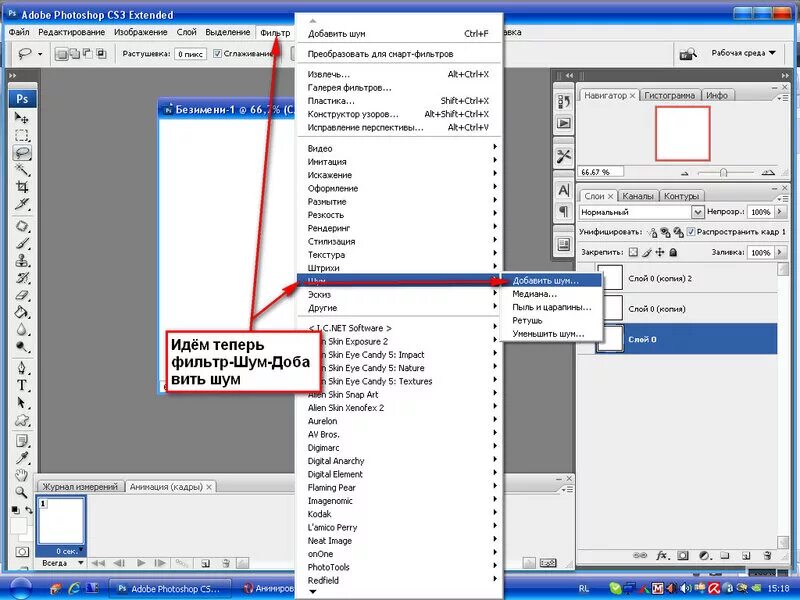This screenshot has width=800, height=600.
Task: Select the Slice tool
Action: point(21,204)
